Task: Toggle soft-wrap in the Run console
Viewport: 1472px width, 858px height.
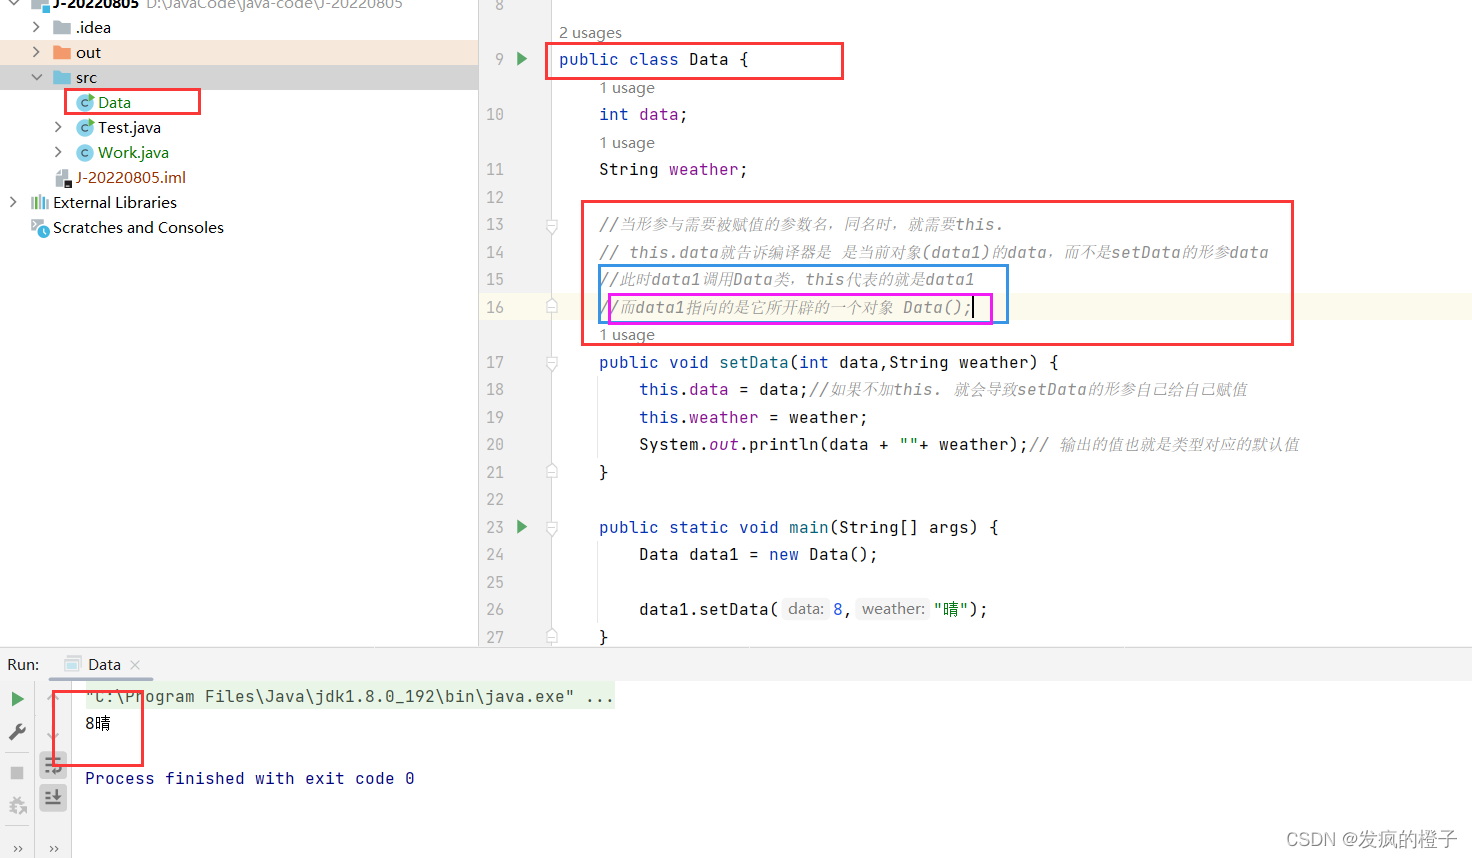Action: pyautogui.click(x=54, y=765)
